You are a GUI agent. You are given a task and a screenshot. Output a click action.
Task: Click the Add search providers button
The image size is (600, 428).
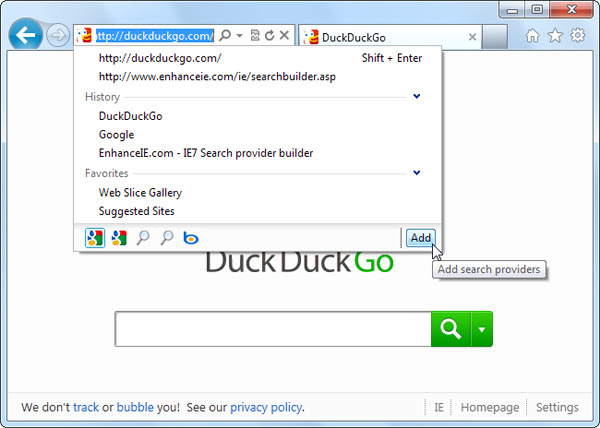(x=421, y=238)
